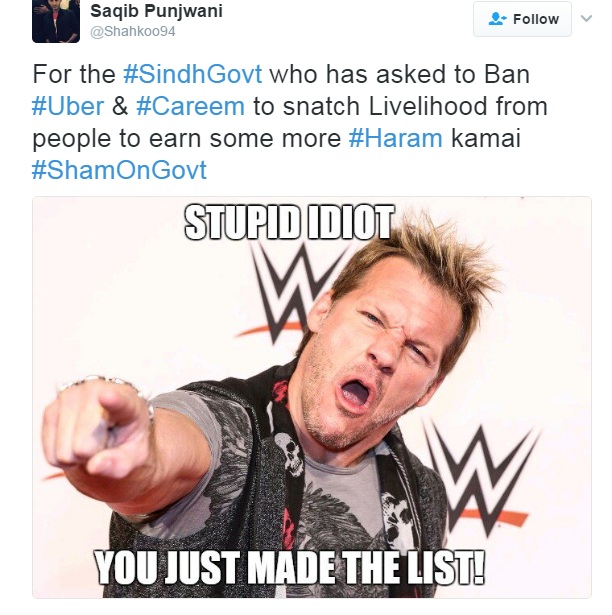Open the attached meme image

312,397
